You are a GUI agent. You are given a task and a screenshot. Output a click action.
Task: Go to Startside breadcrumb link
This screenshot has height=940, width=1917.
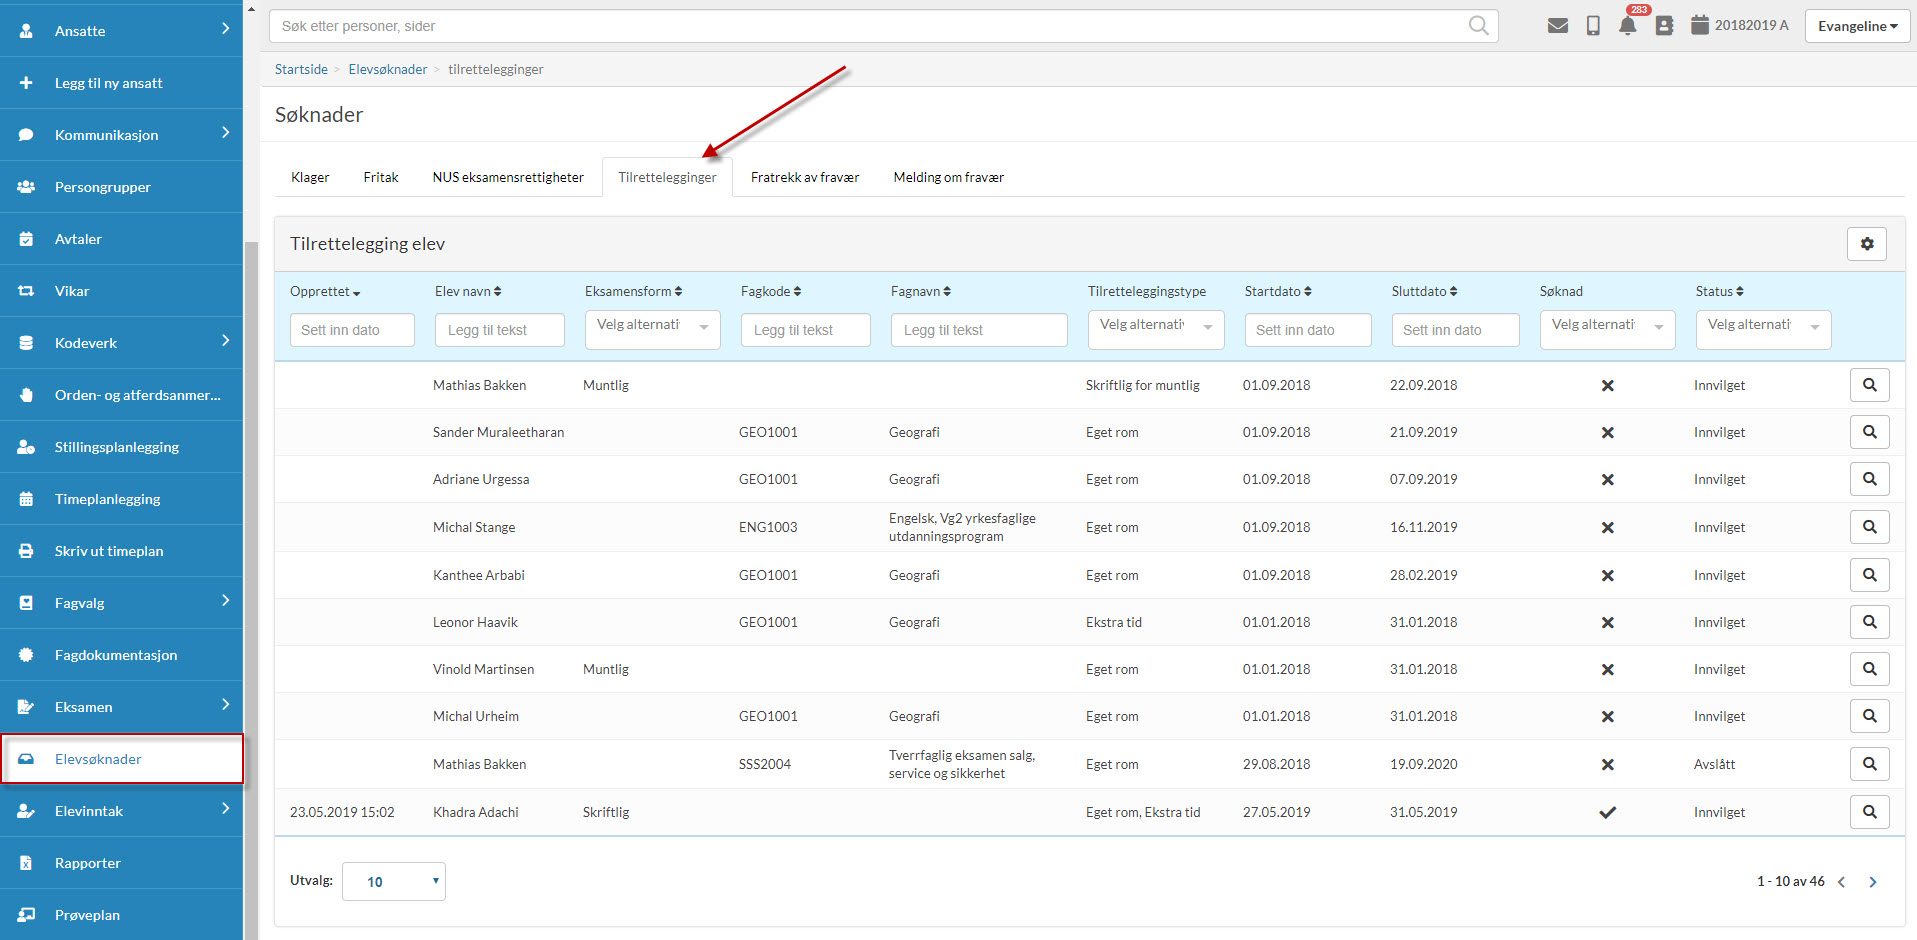301,69
